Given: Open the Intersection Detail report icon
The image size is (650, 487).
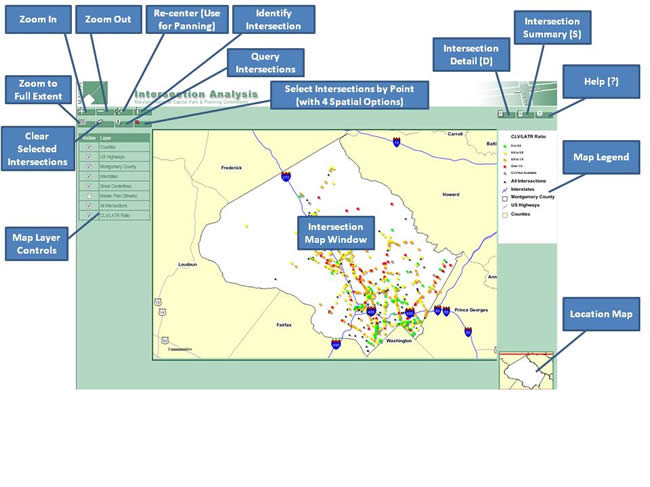Looking at the screenshot, I should [506, 114].
